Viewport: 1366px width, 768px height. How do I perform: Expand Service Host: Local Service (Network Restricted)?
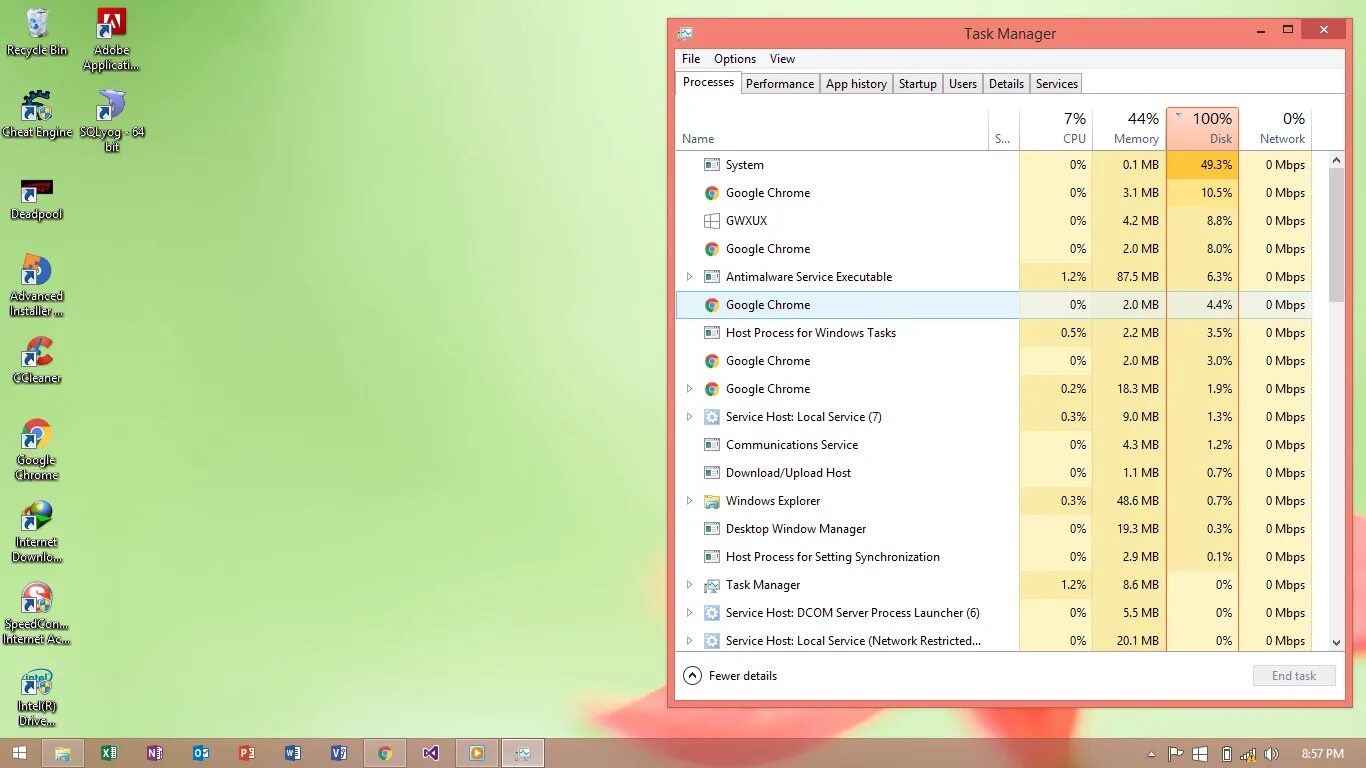coord(689,641)
